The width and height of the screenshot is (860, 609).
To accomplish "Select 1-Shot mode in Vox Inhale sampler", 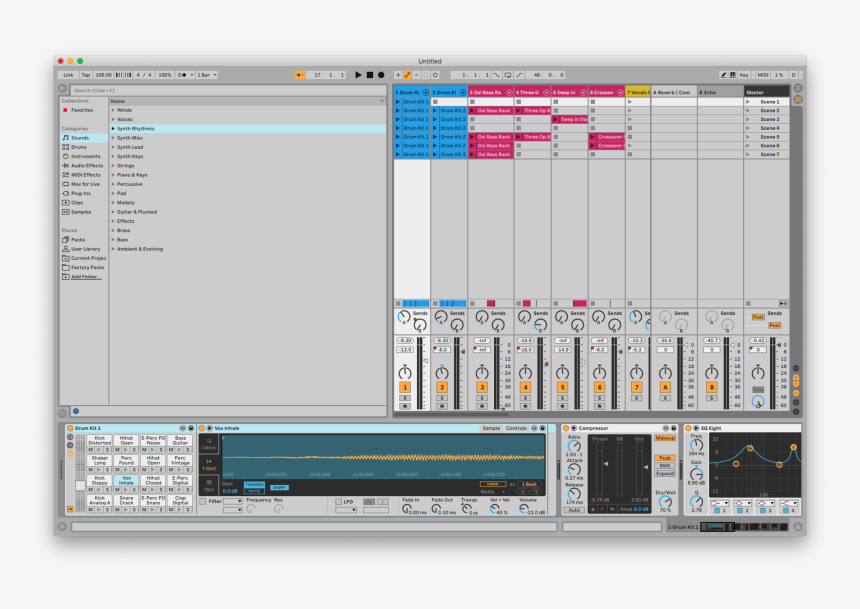I will (209, 464).
